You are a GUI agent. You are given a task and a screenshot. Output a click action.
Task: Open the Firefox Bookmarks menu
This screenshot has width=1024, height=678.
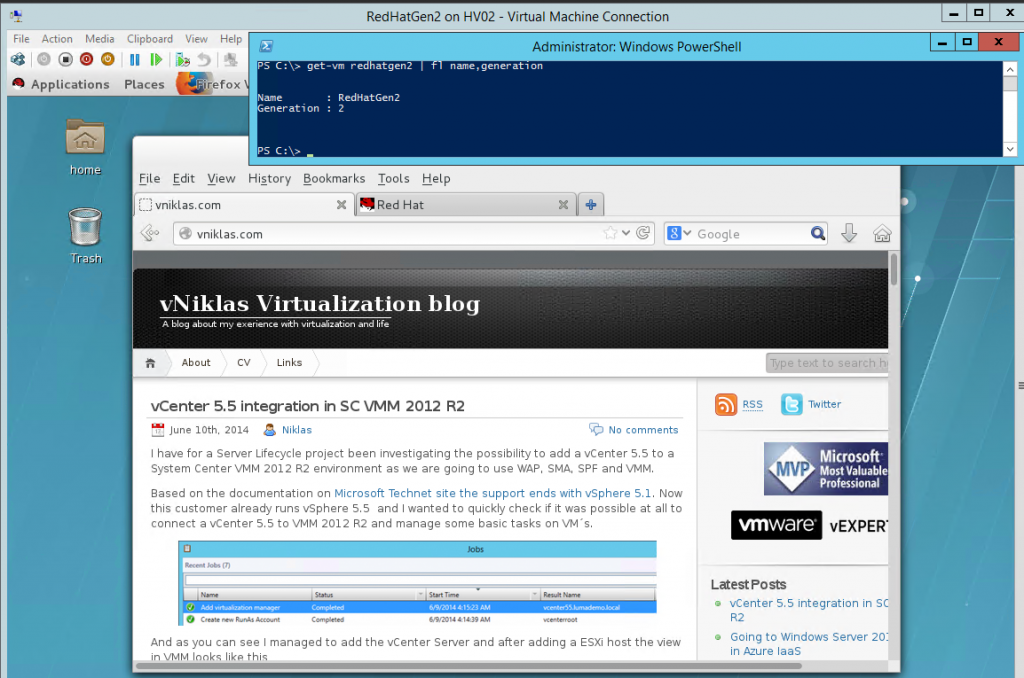334,178
